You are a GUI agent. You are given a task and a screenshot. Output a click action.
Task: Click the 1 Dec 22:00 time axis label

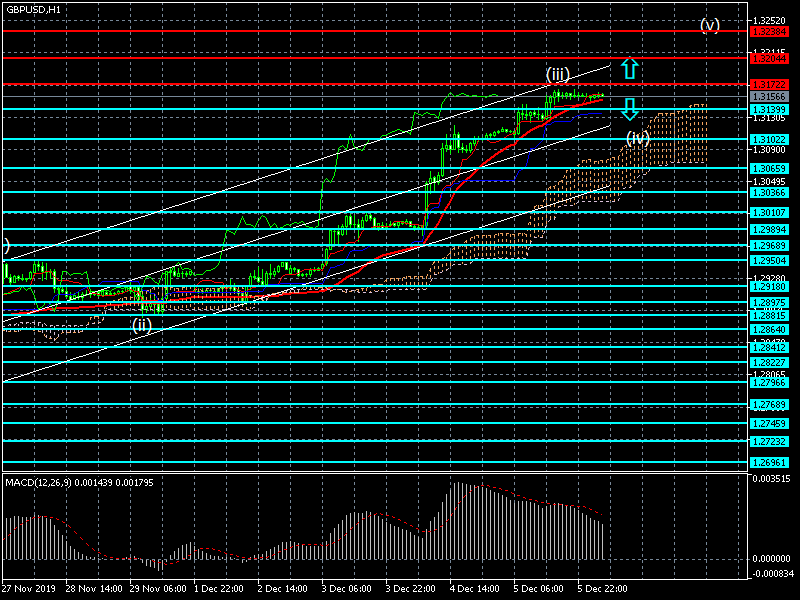(218, 589)
